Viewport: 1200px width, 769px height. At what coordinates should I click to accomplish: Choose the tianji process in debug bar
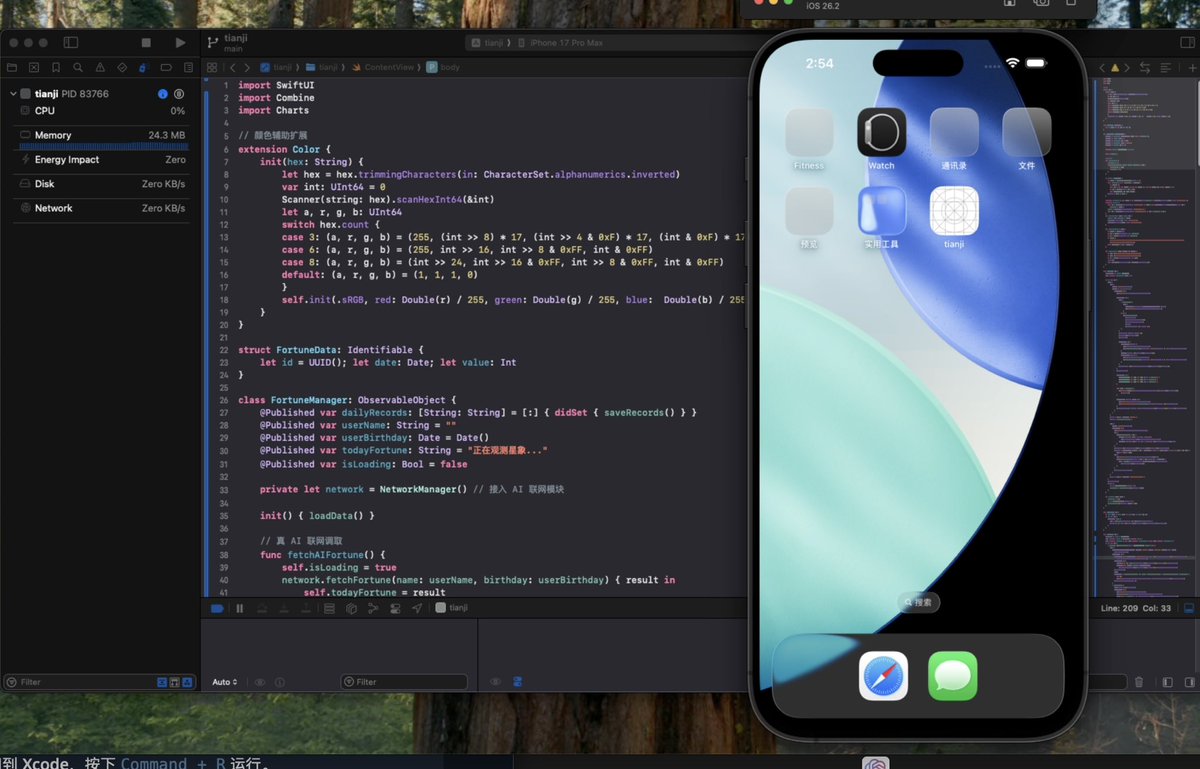[452, 608]
